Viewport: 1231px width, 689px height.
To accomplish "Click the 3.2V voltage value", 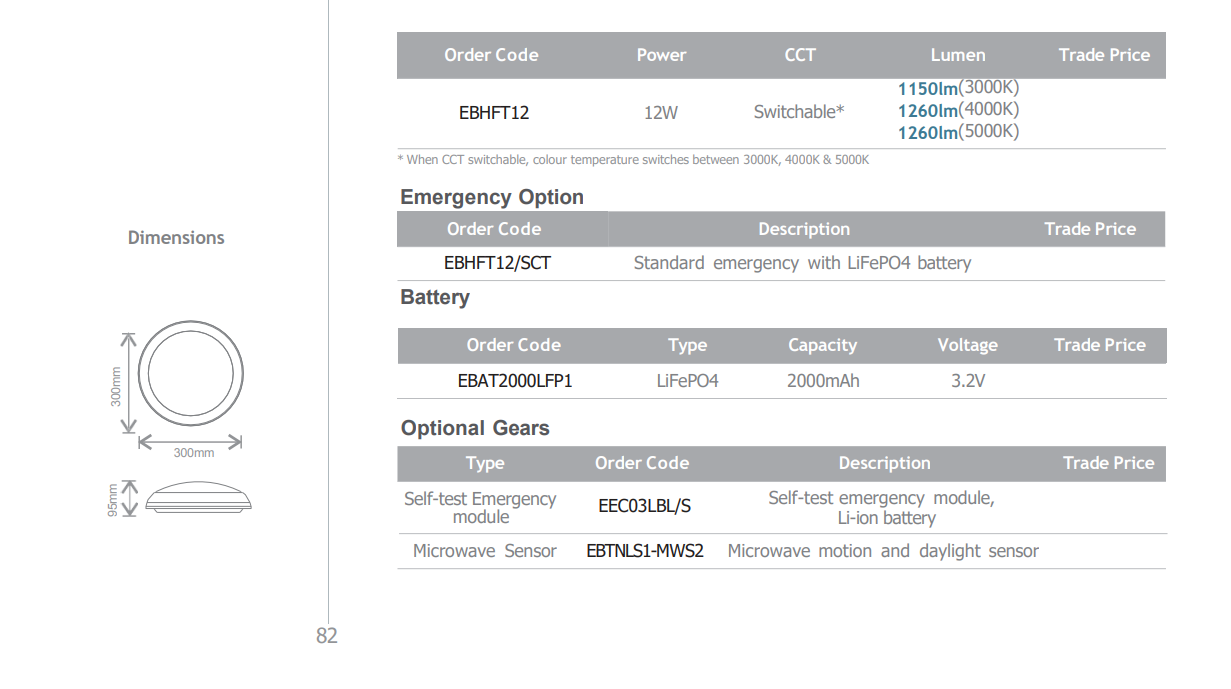I will [x=967, y=381].
